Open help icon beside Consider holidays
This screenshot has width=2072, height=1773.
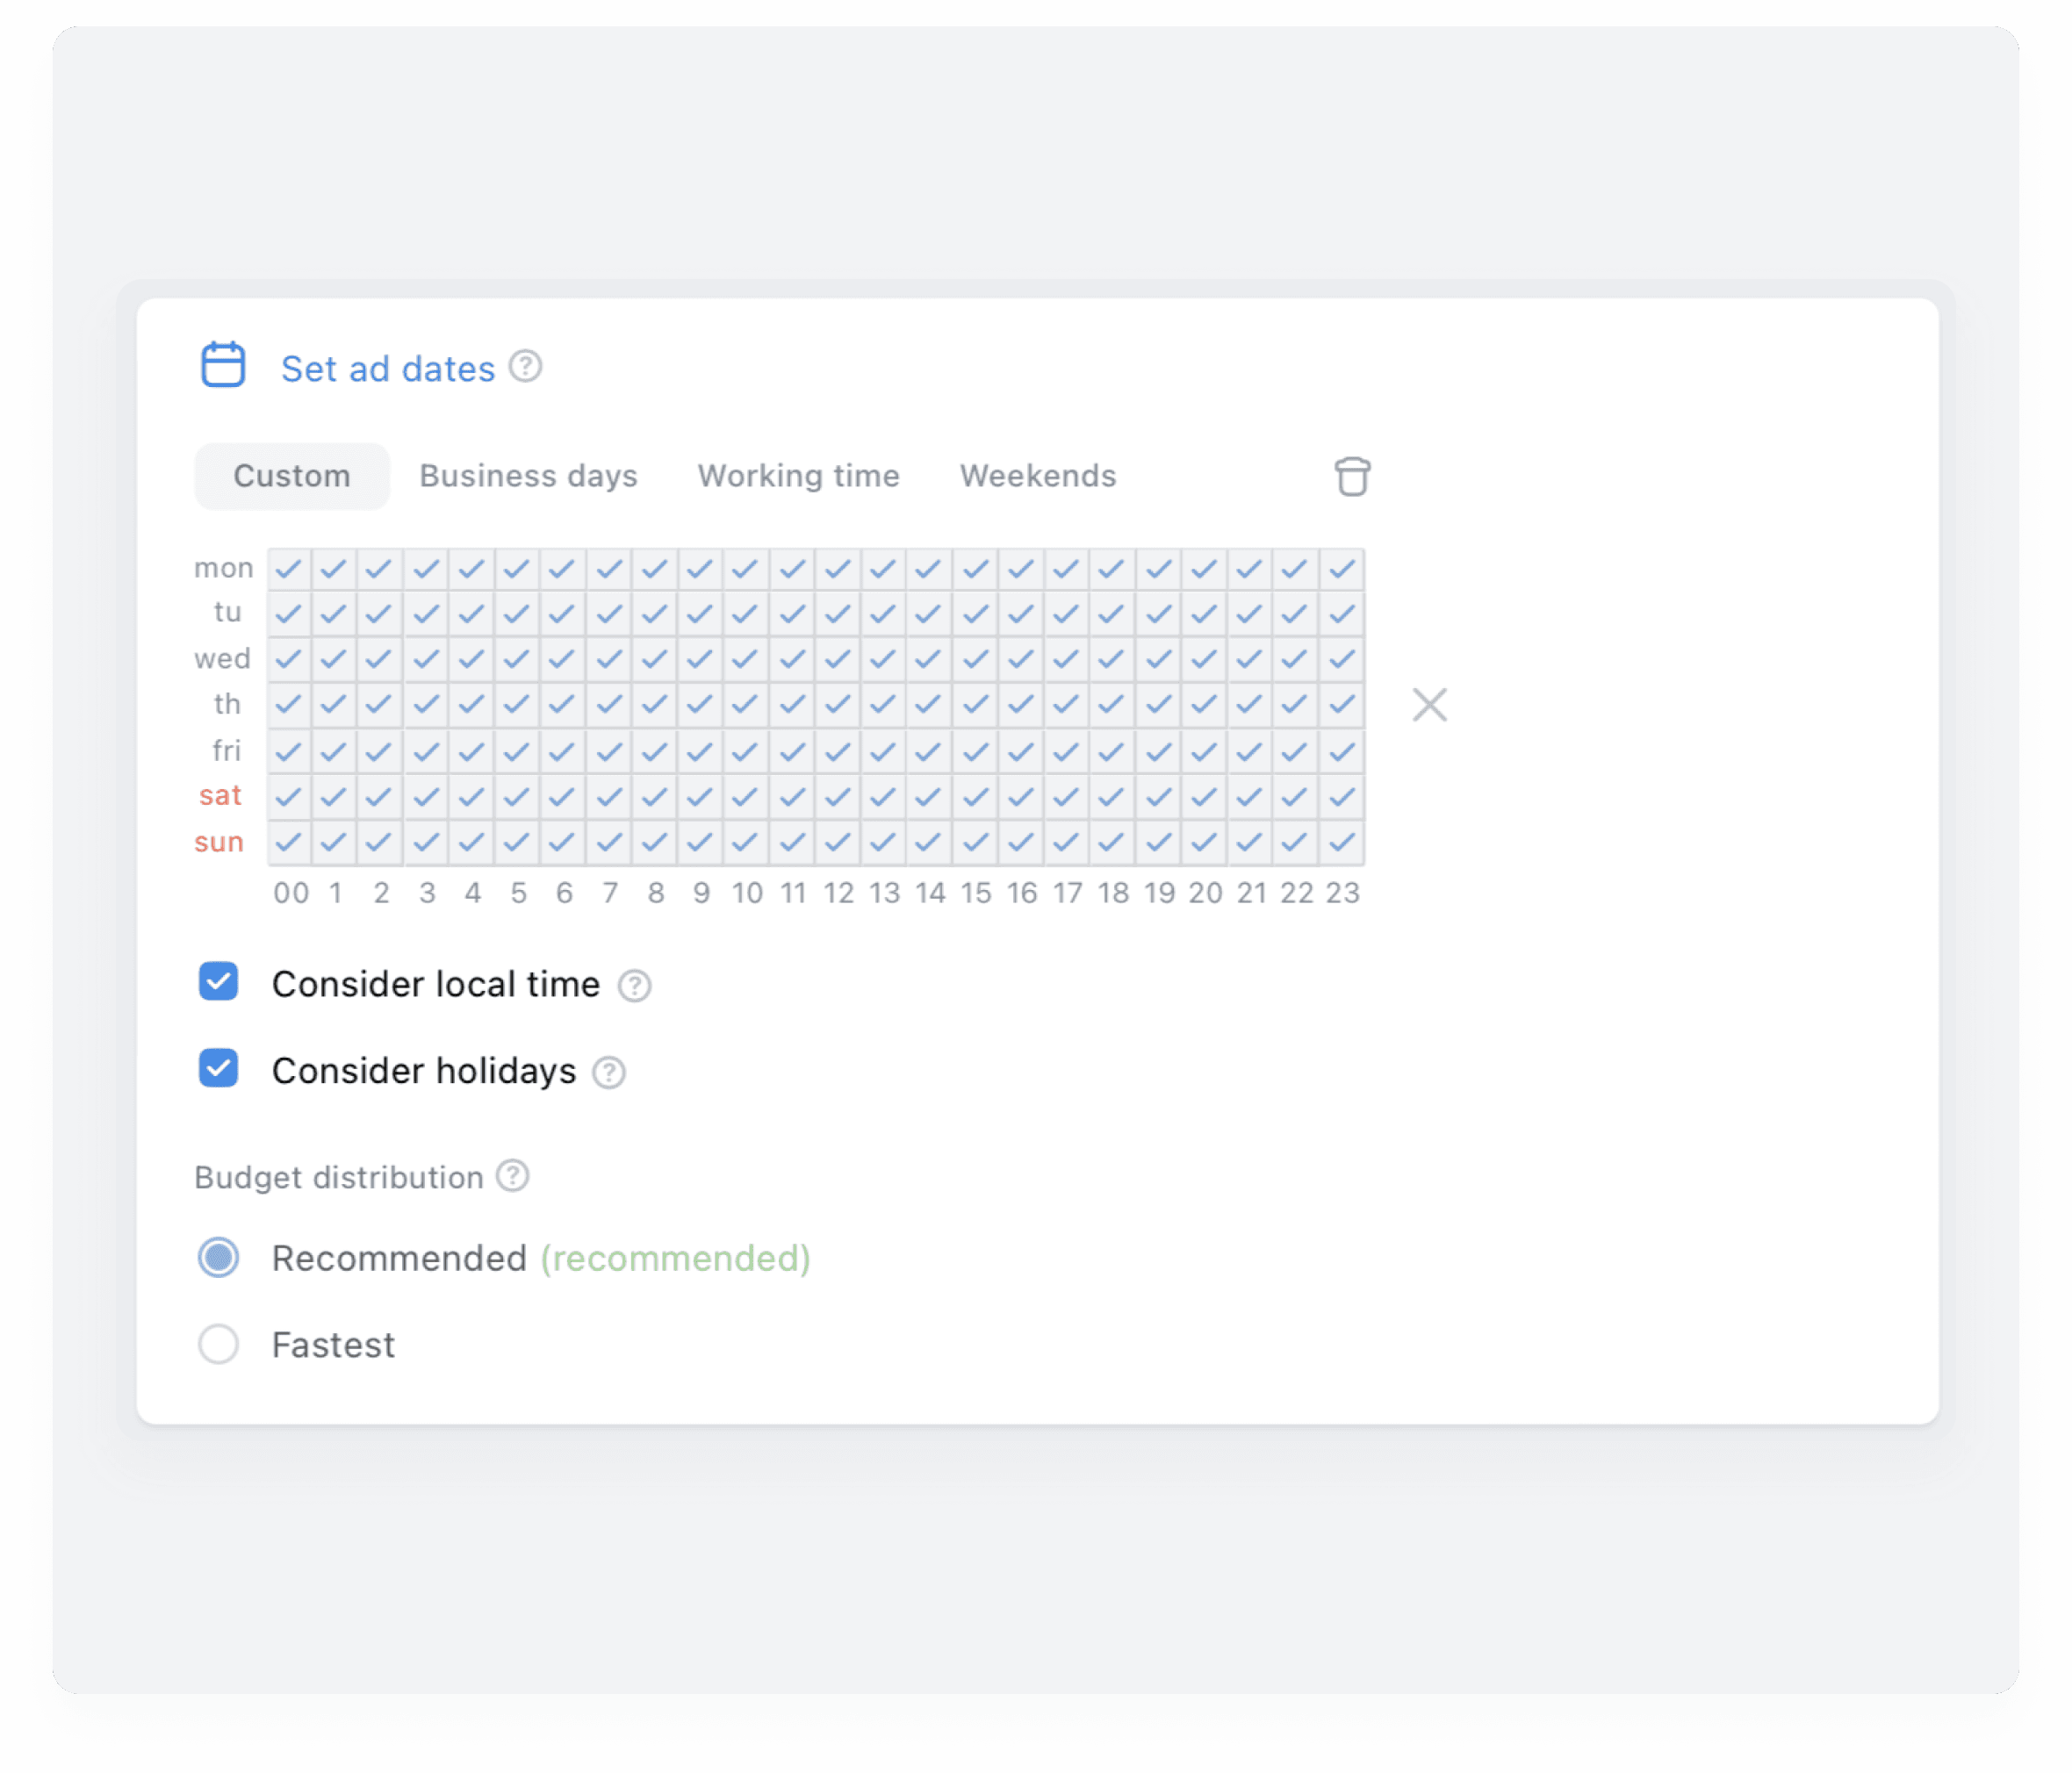(609, 1073)
